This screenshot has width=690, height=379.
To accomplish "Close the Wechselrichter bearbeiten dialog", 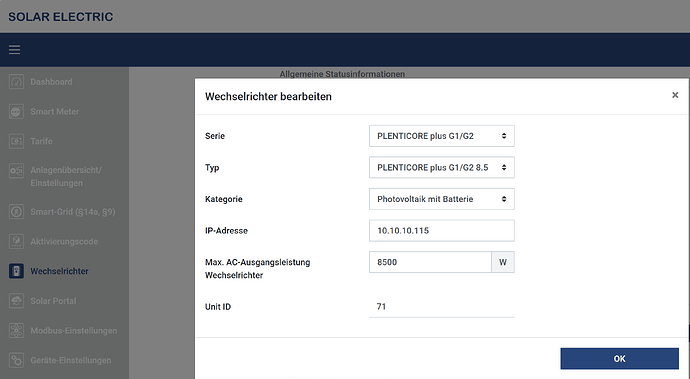I will [675, 95].
